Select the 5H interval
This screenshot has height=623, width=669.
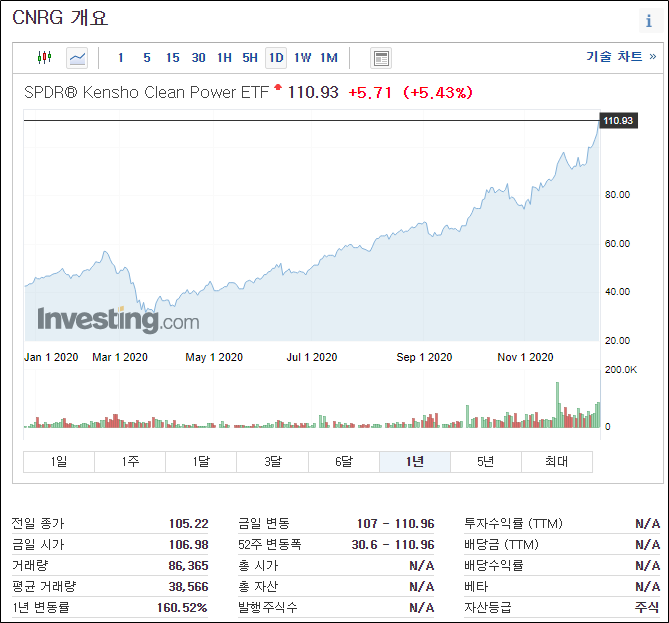tap(250, 58)
